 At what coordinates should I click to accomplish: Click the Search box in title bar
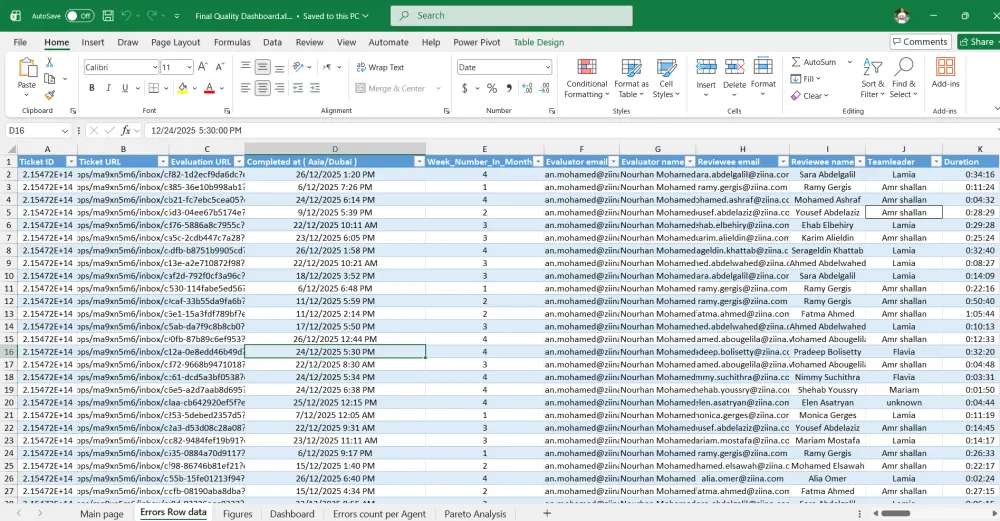511,16
